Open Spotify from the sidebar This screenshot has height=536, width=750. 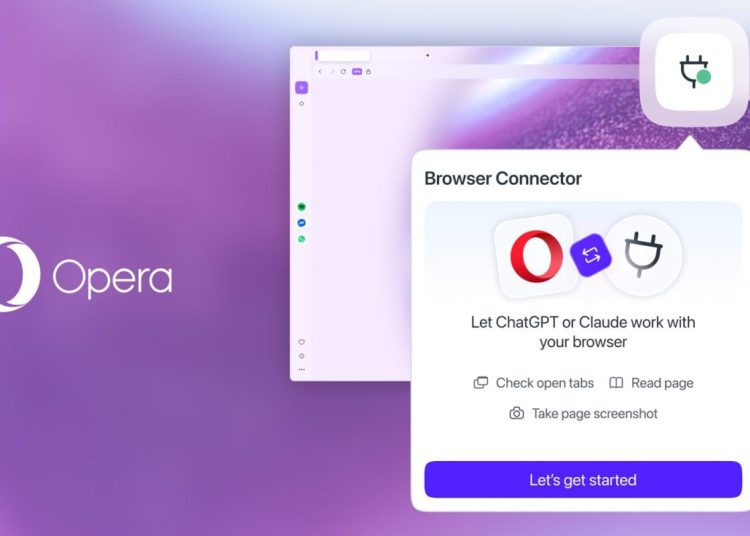[301, 207]
